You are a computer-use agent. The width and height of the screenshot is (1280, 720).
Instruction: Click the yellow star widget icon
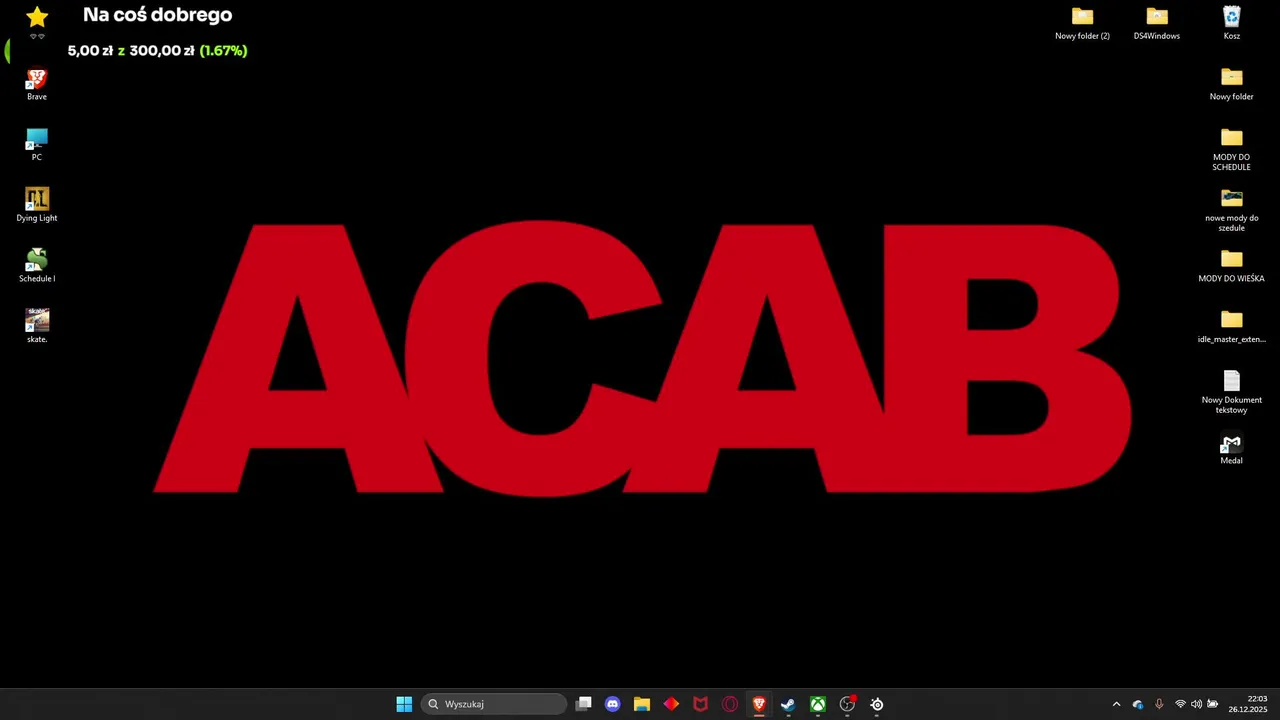click(x=37, y=16)
